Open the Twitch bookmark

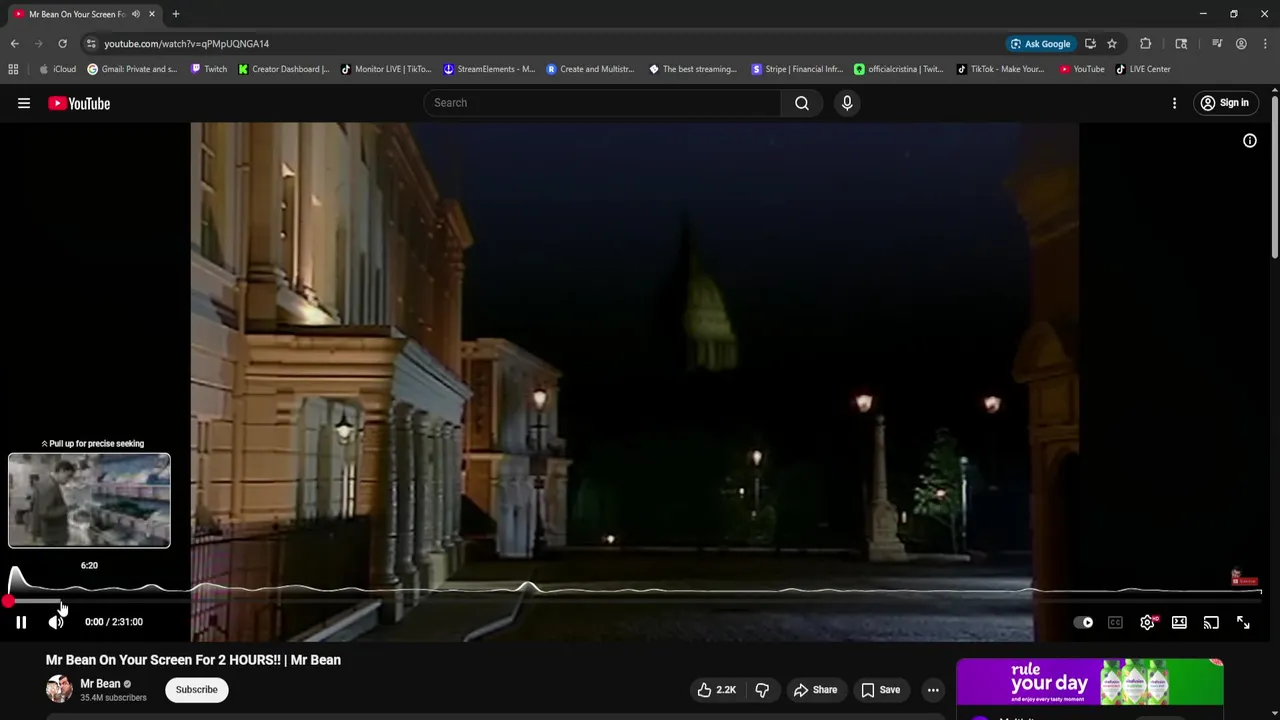209,69
